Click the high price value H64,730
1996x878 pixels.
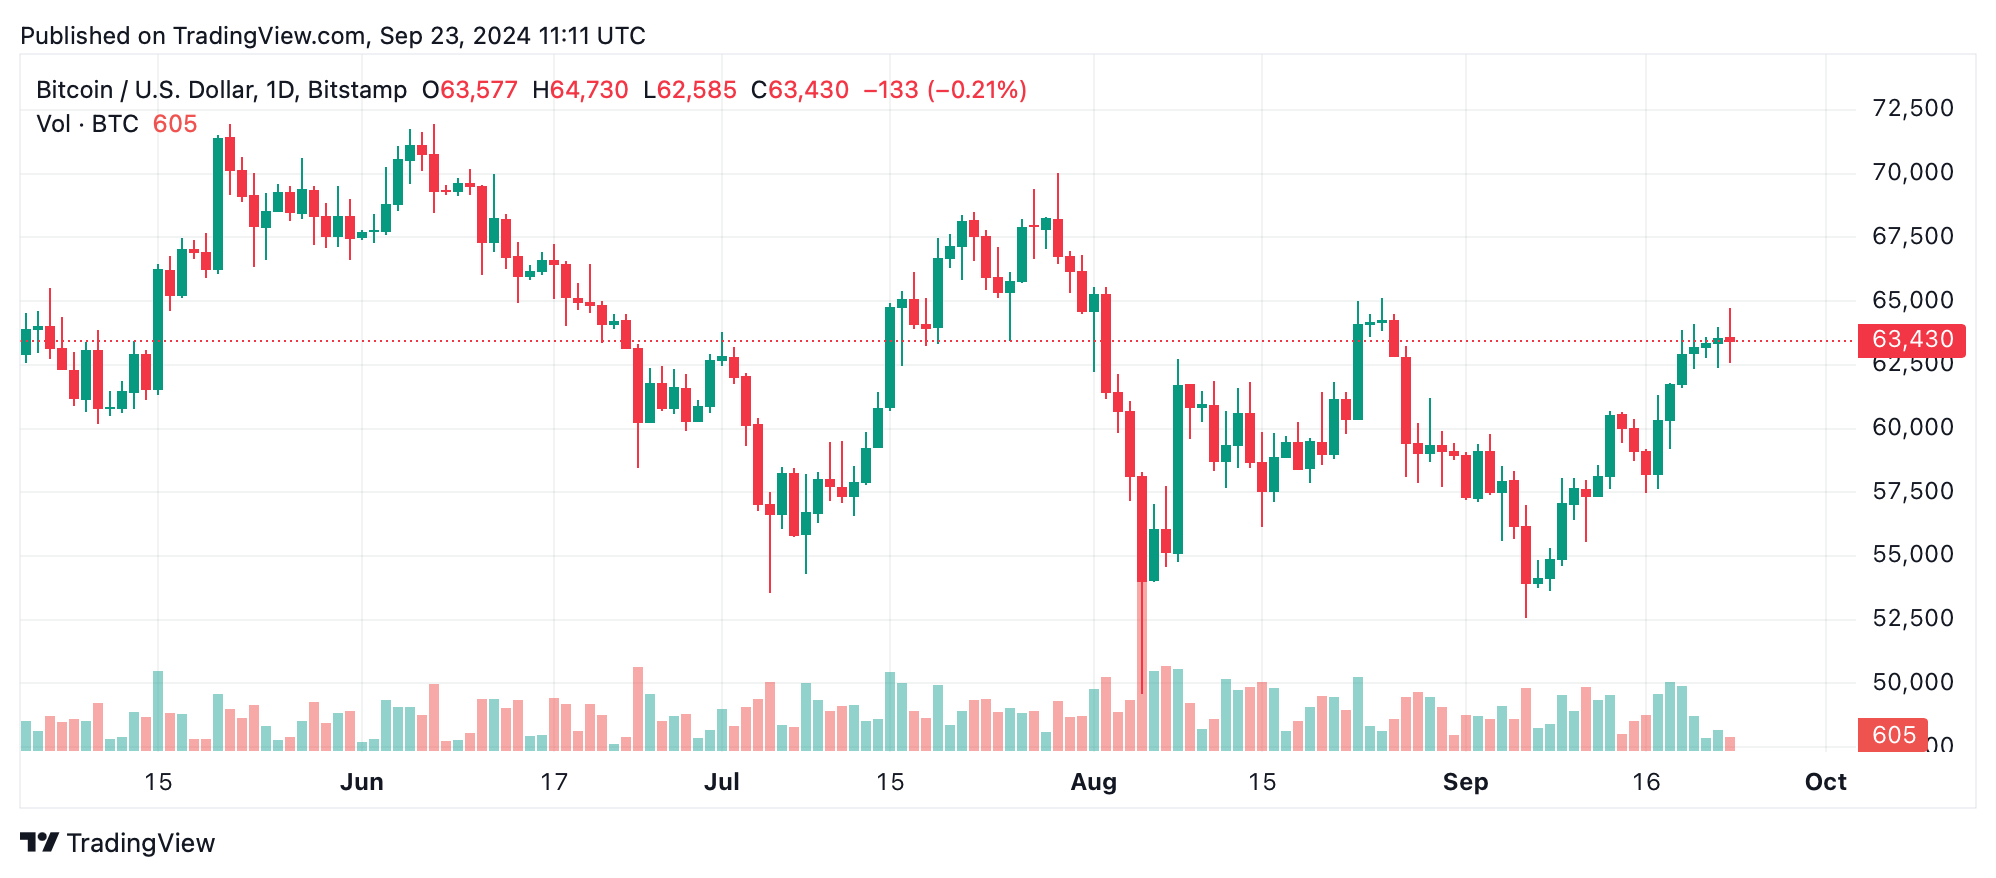(580, 90)
